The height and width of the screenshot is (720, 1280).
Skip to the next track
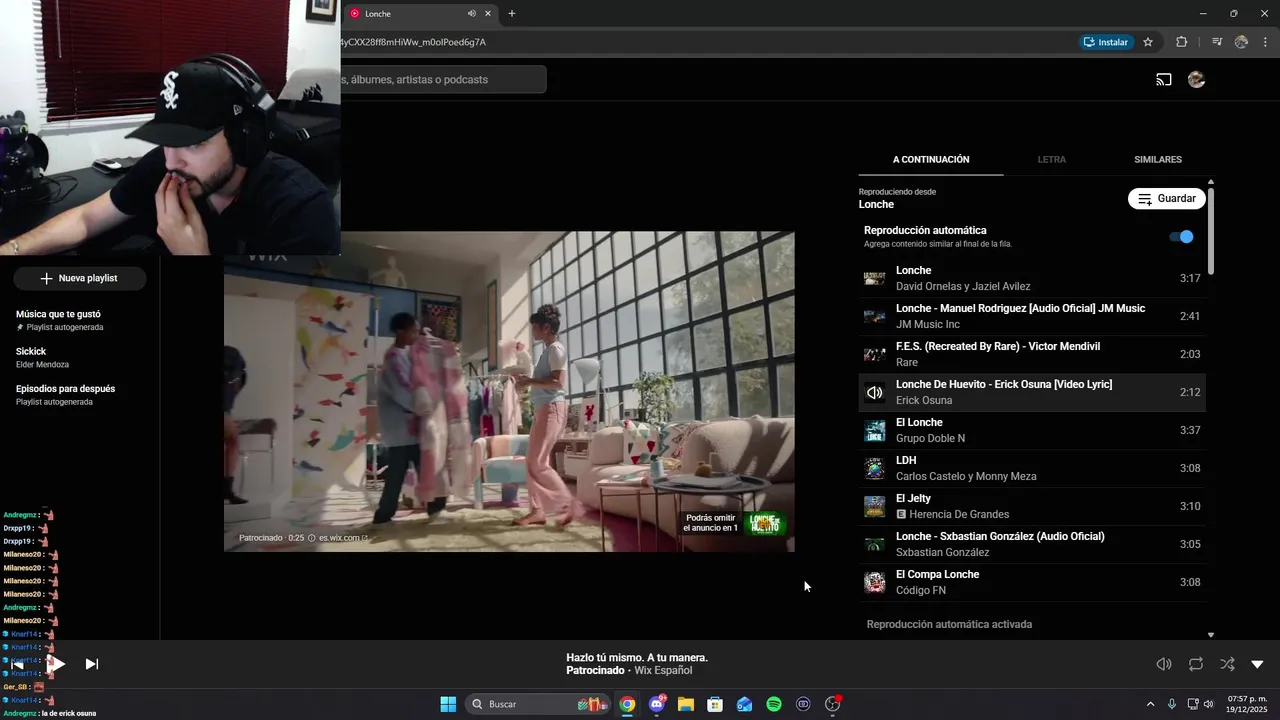tap(91, 664)
